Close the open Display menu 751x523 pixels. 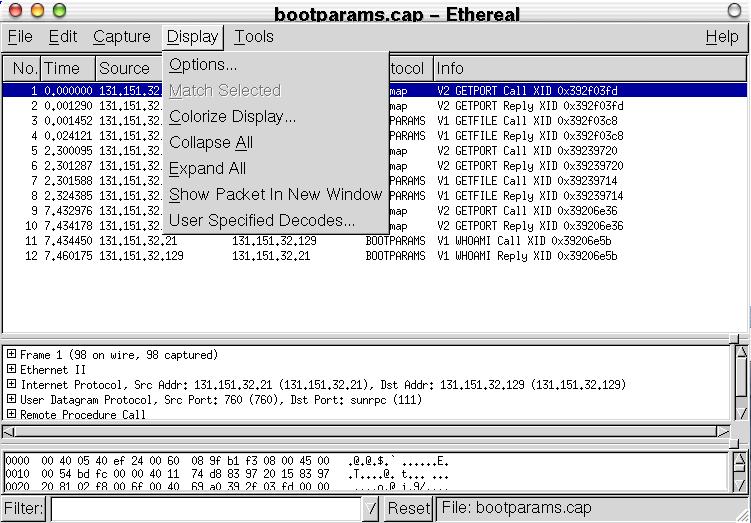click(x=193, y=37)
